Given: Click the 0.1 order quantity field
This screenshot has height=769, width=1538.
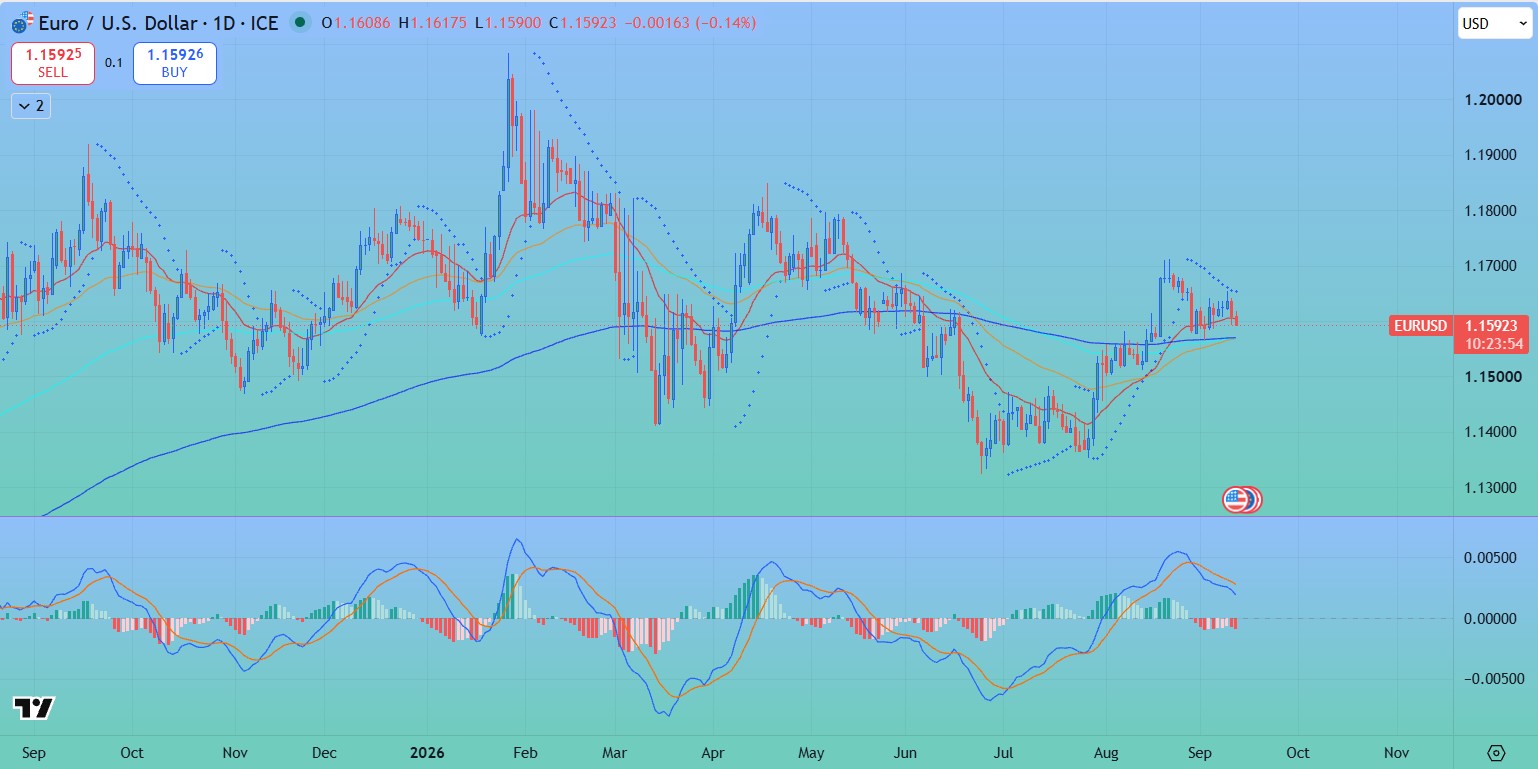Looking at the screenshot, I should (x=114, y=63).
